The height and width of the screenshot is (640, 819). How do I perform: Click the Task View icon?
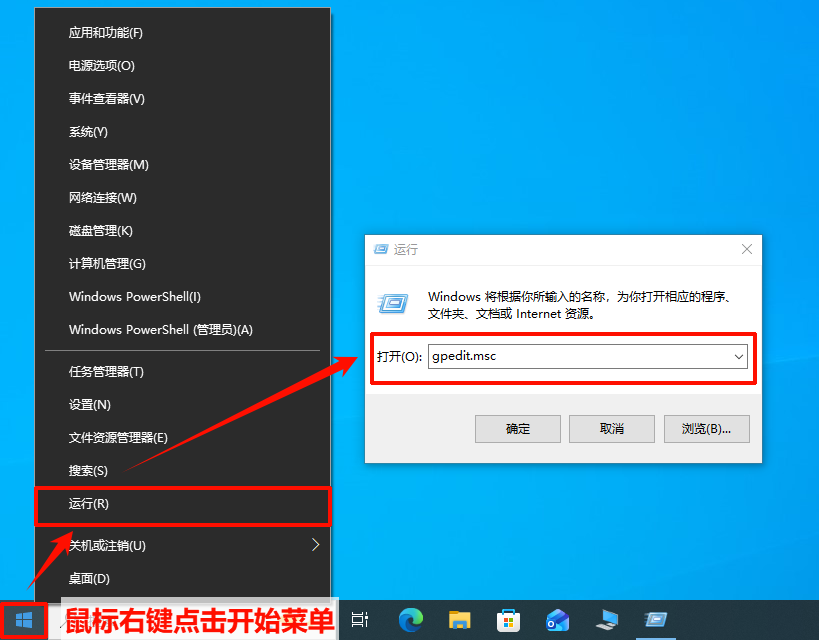360,620
